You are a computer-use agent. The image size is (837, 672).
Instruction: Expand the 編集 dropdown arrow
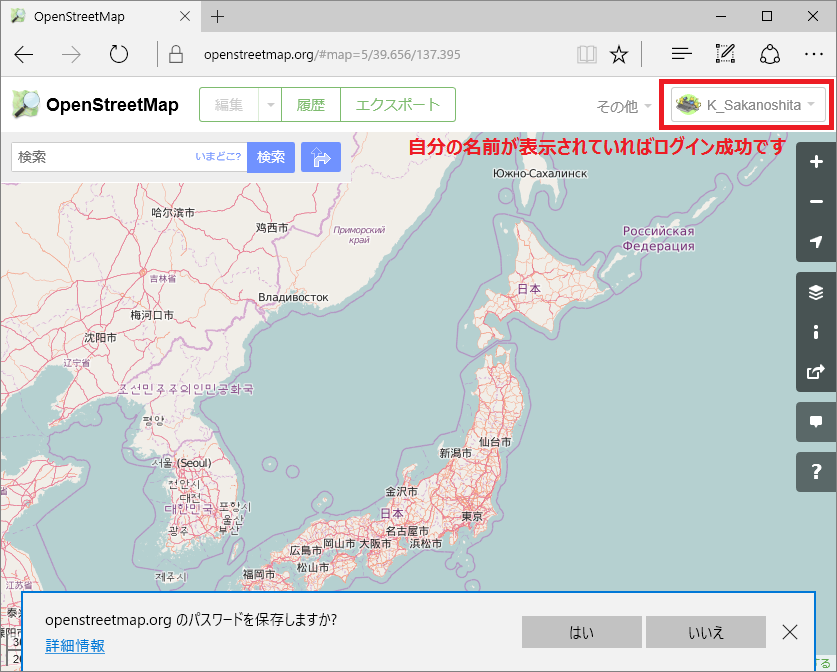tap(271, 105)
